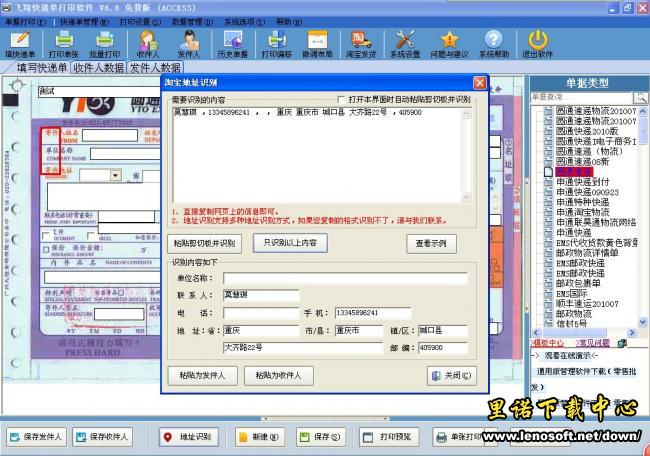Image resolution: width=650 pixels, height=456 pixels.
Task: Open the 历史单据 history icon
Action: [233, 45]
